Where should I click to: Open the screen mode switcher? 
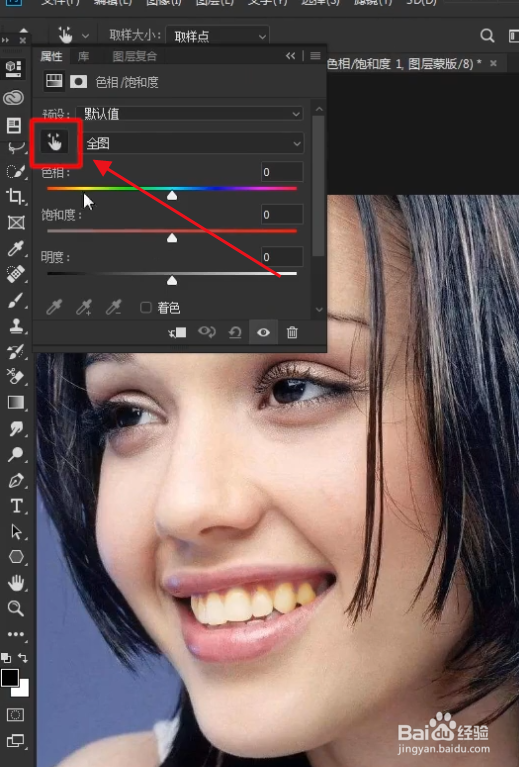[x=15, y=741]
